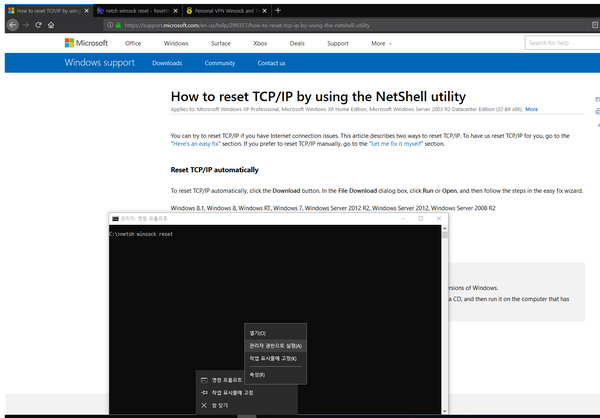Click the browser address bar URL
600x418 pixels.
[x=247, y=25]
